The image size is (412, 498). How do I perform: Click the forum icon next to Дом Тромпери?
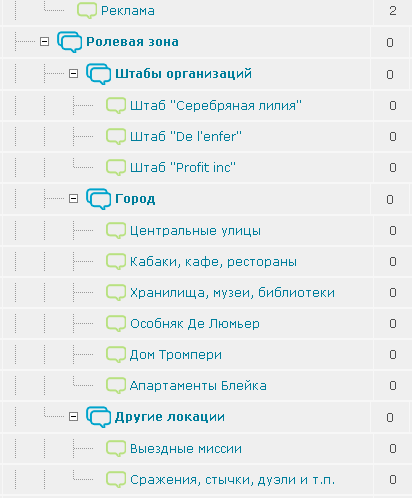(116, 355)
